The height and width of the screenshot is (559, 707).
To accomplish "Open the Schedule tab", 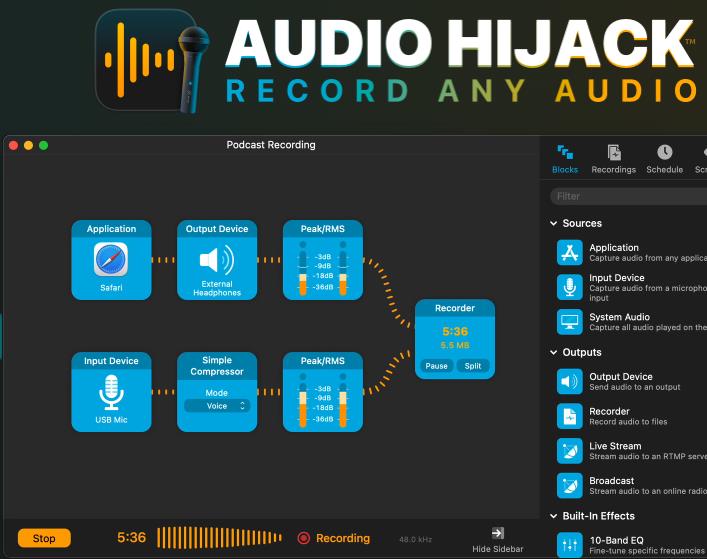I will coord(665,159).
